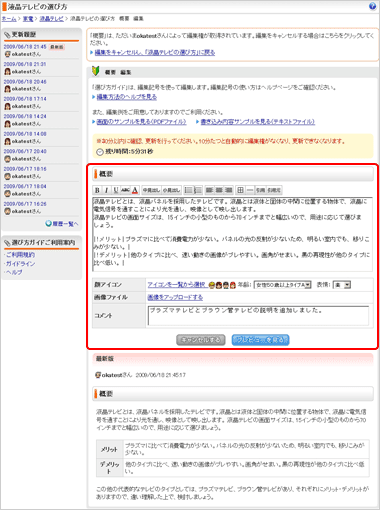Go to the Home (ホーム) breadcrumb link

click(9, 19)
